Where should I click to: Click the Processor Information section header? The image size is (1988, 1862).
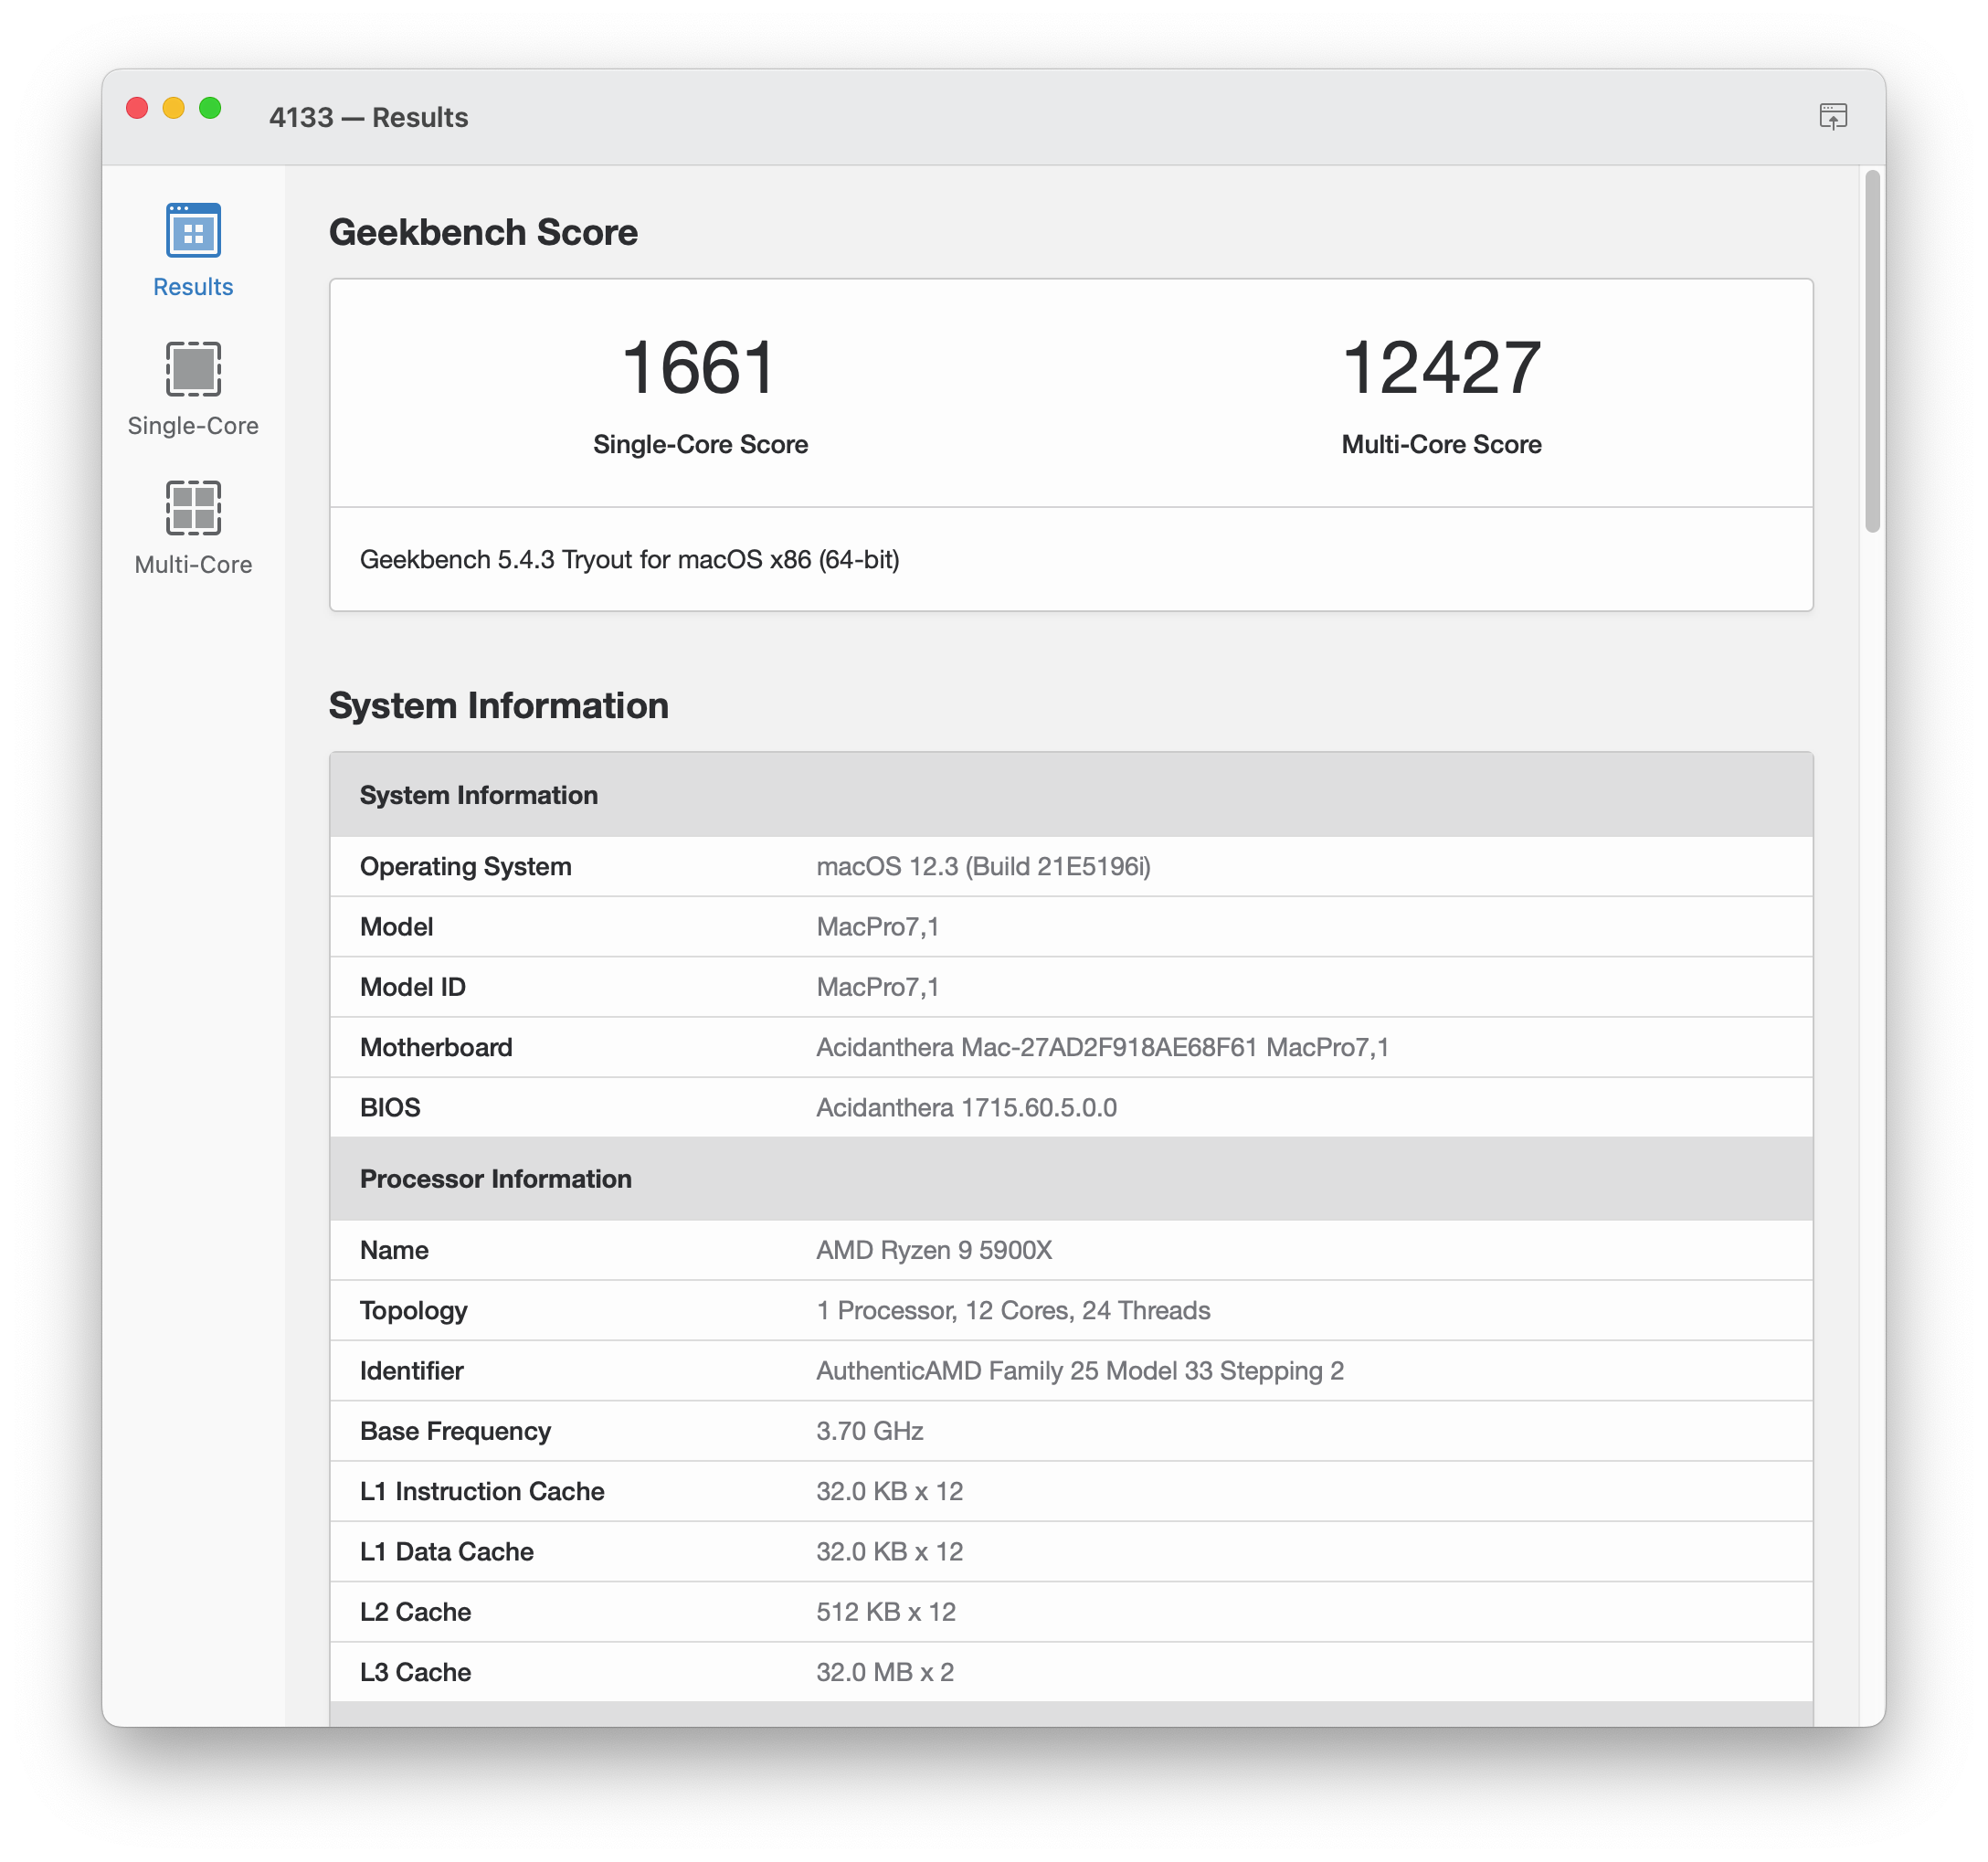[495, 1179]
